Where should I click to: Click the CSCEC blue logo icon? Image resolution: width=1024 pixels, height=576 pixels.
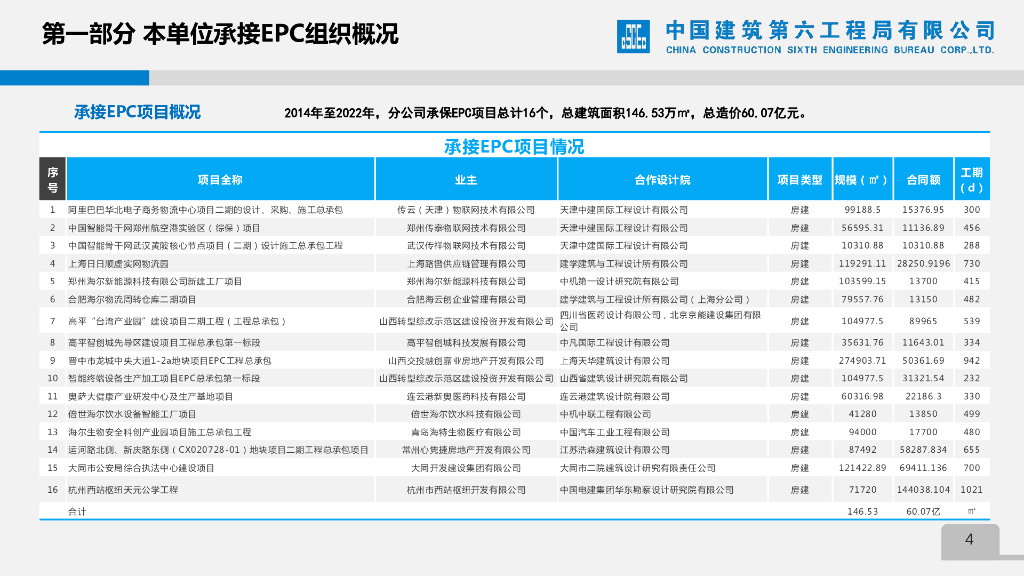(633, 36)
